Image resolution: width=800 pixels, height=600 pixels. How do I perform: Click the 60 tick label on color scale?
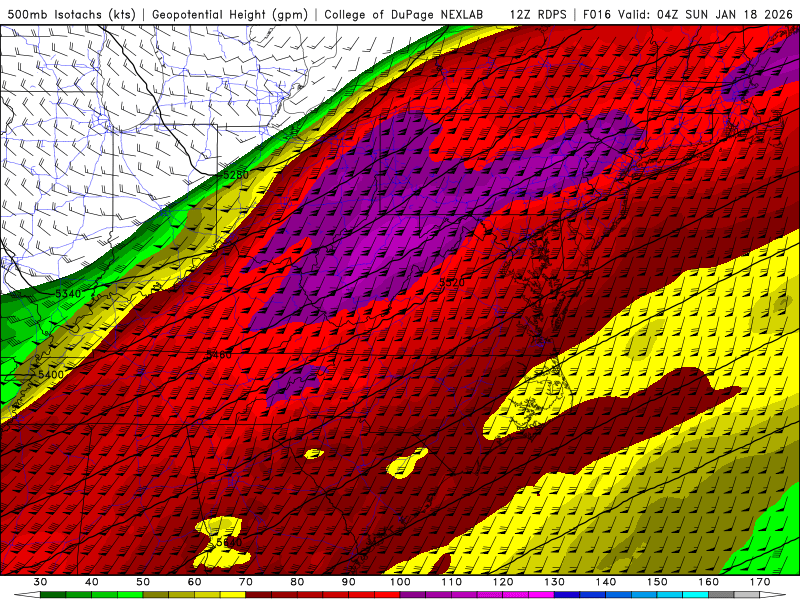(194, 582)
